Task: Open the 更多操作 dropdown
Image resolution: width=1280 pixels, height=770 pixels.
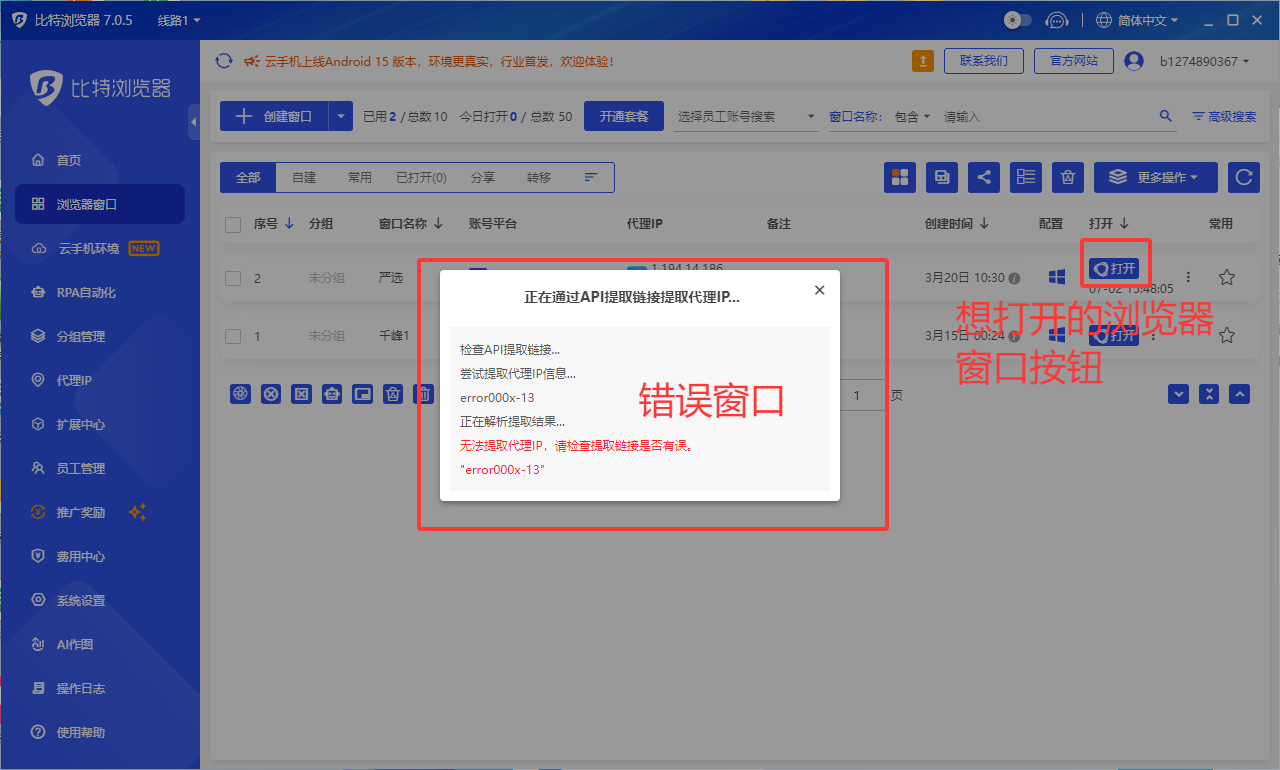Action: tap(1155, 177)
